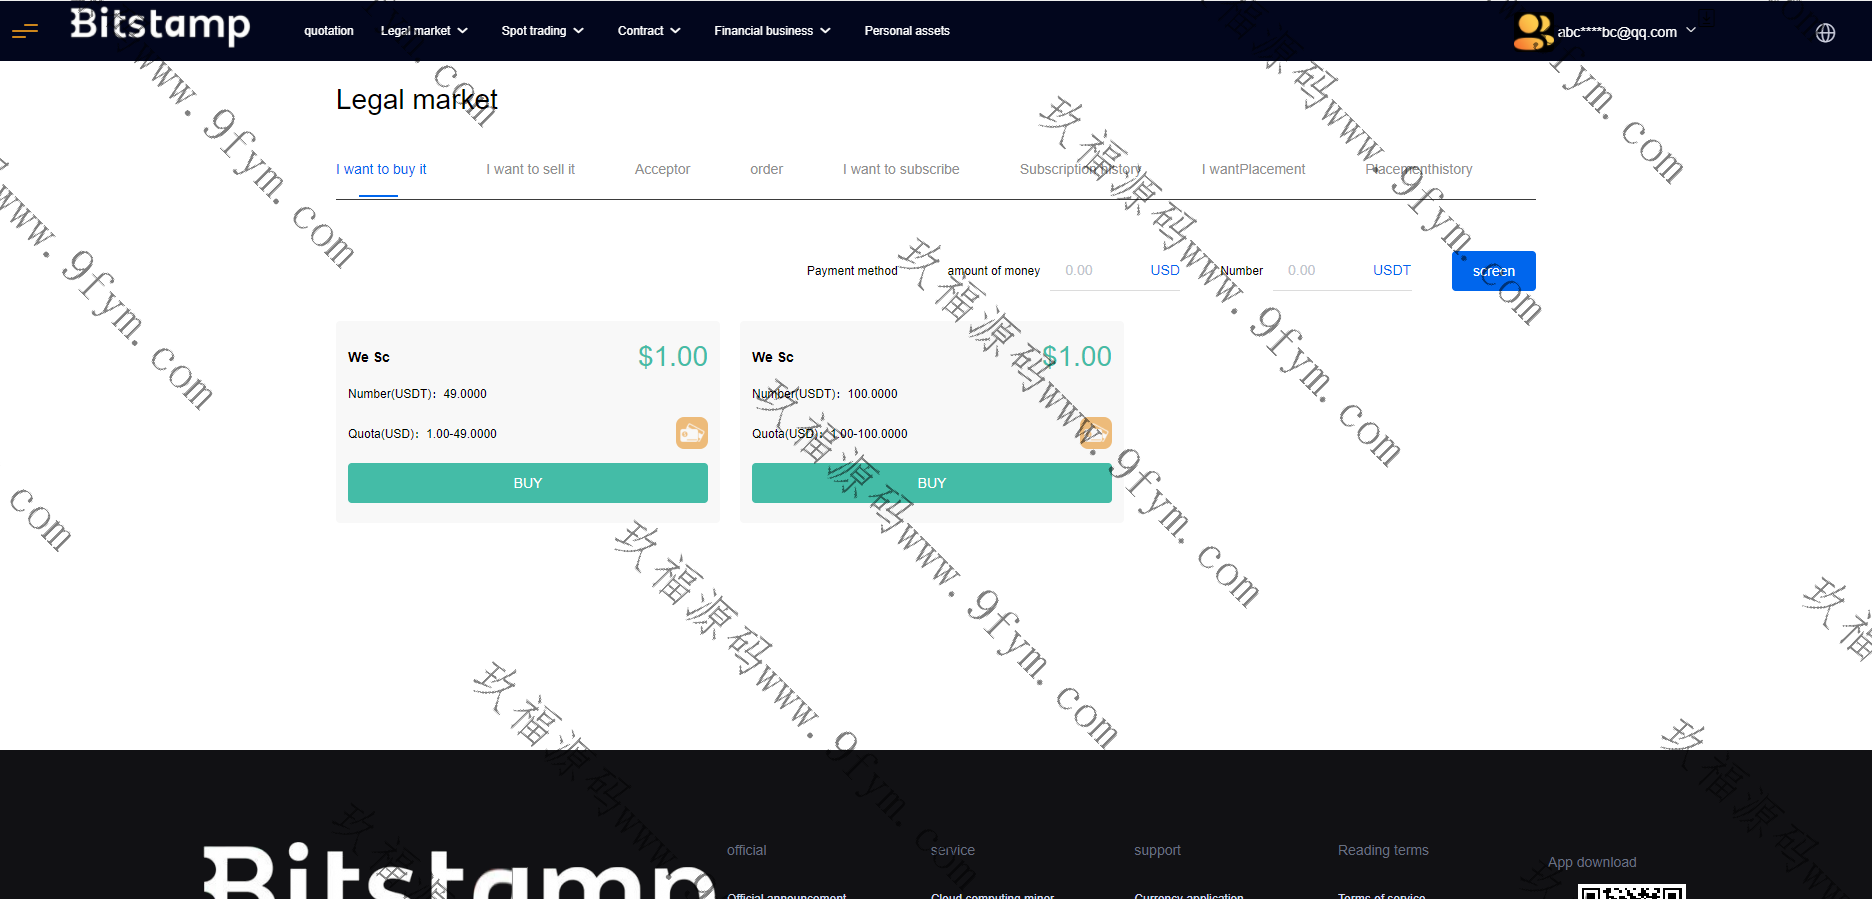Click the Bitstamp logo in header
Viewport: 1872px width, 899px height.
(x=160, y=26)
